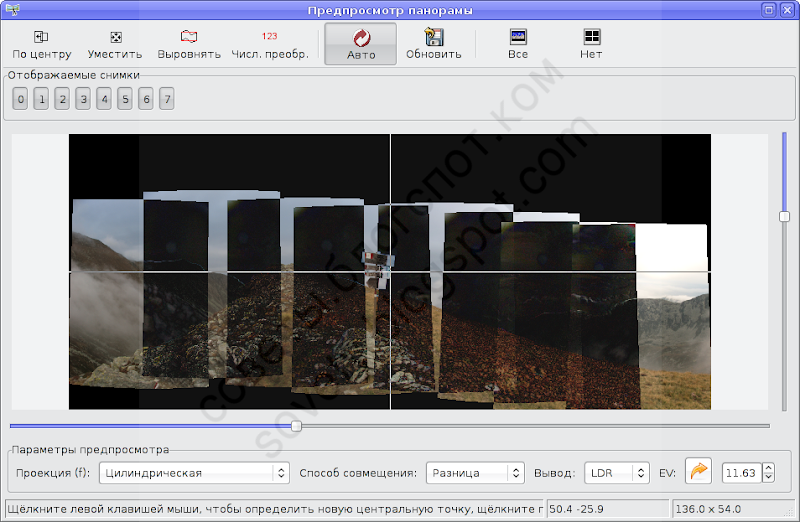Toggle display of image 3

(x=83, y=98)
